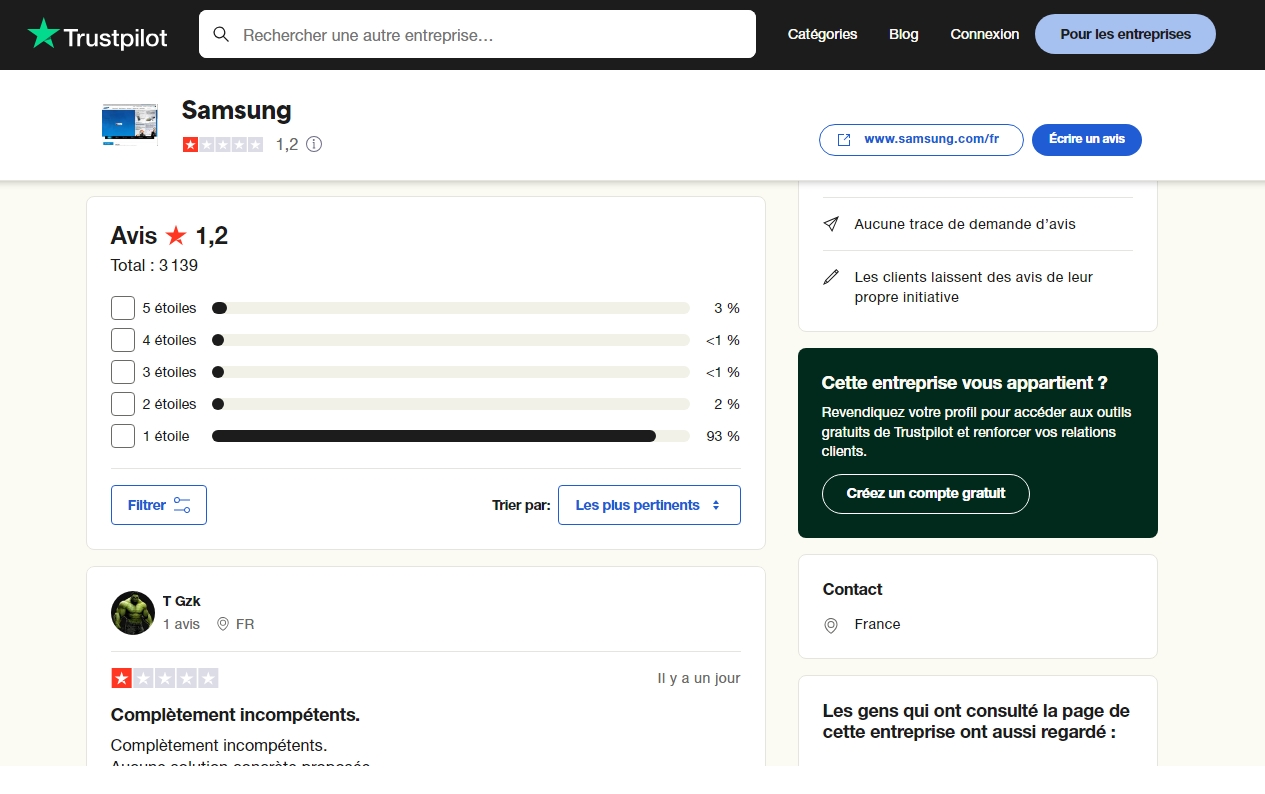
Task: Check the 3 étoiles checkbox
Action: pos(123,372)
